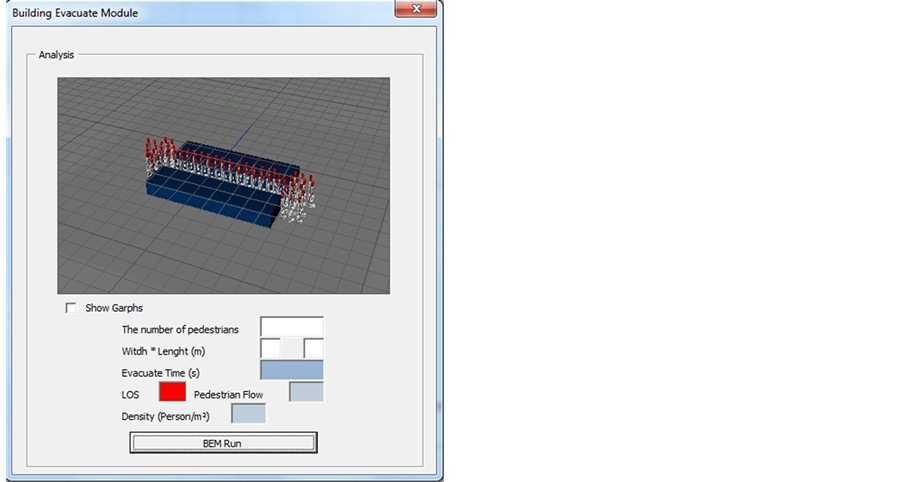Click the red LOS color swatch
The height and width of the screenshot is (482, 902).
tap(172, 393)
